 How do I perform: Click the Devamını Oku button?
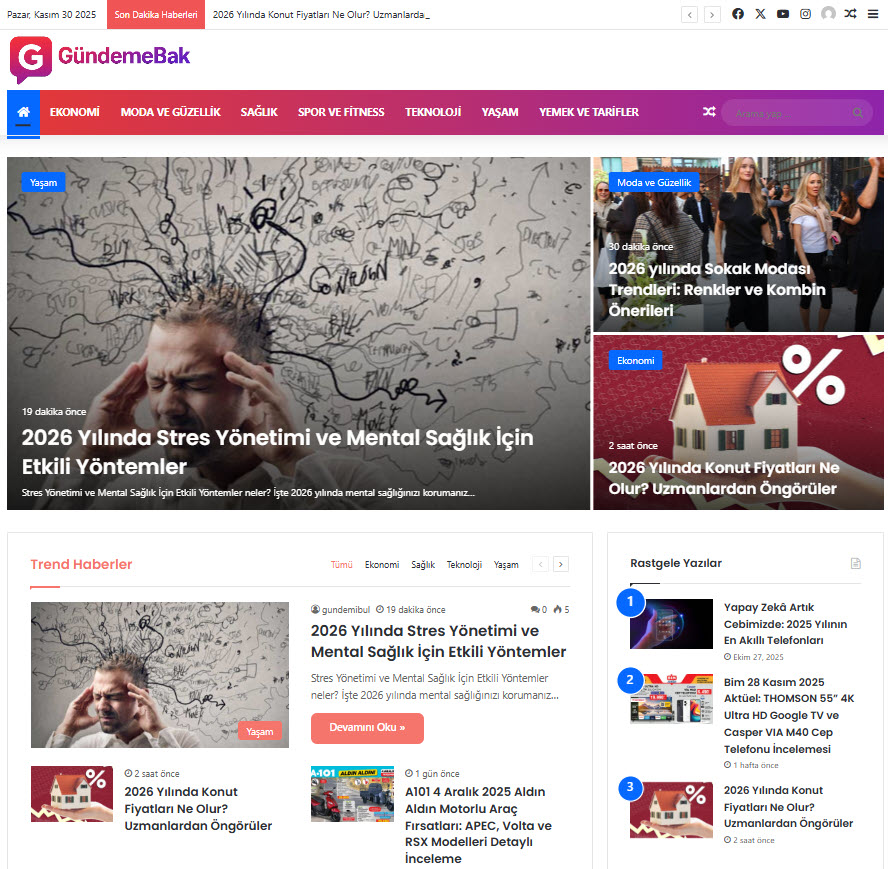[x=367, y=728]
